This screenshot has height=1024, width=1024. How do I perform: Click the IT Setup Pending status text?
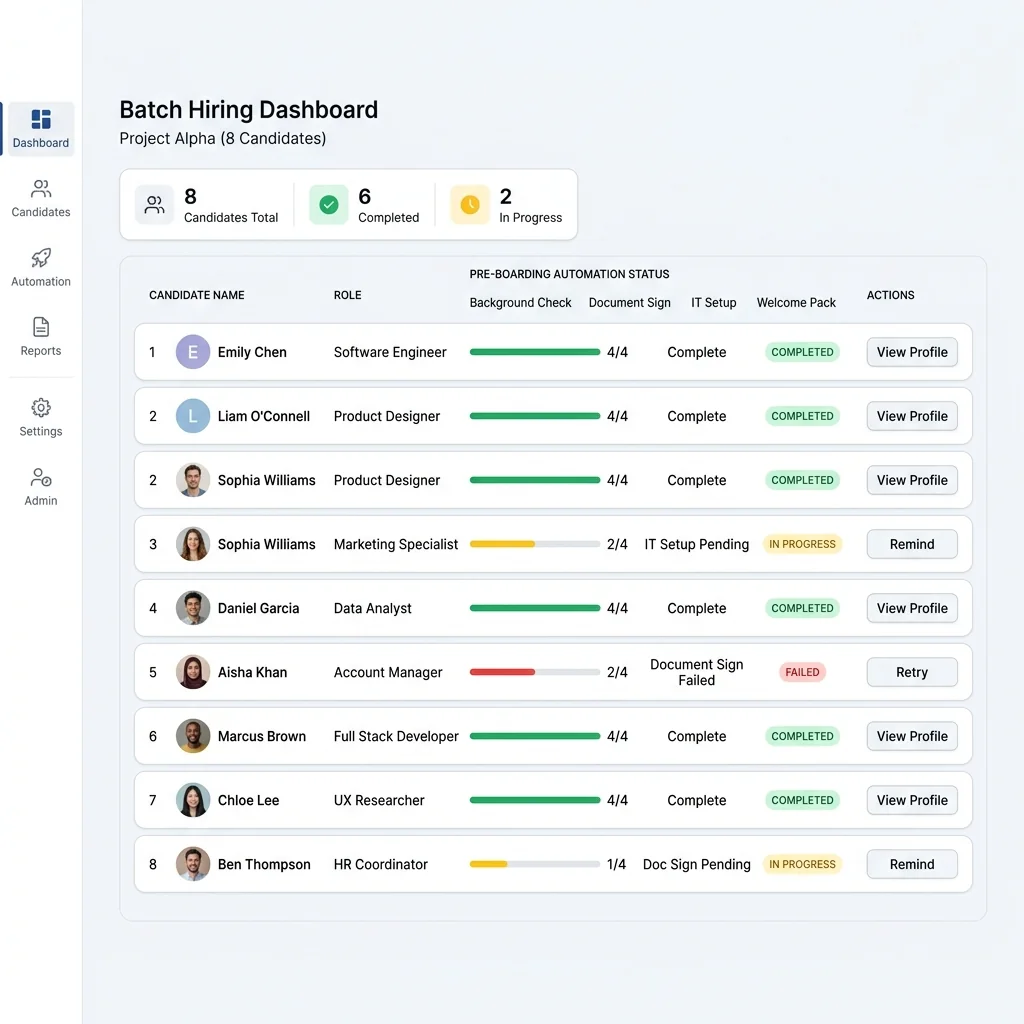(x=696, y=544)
